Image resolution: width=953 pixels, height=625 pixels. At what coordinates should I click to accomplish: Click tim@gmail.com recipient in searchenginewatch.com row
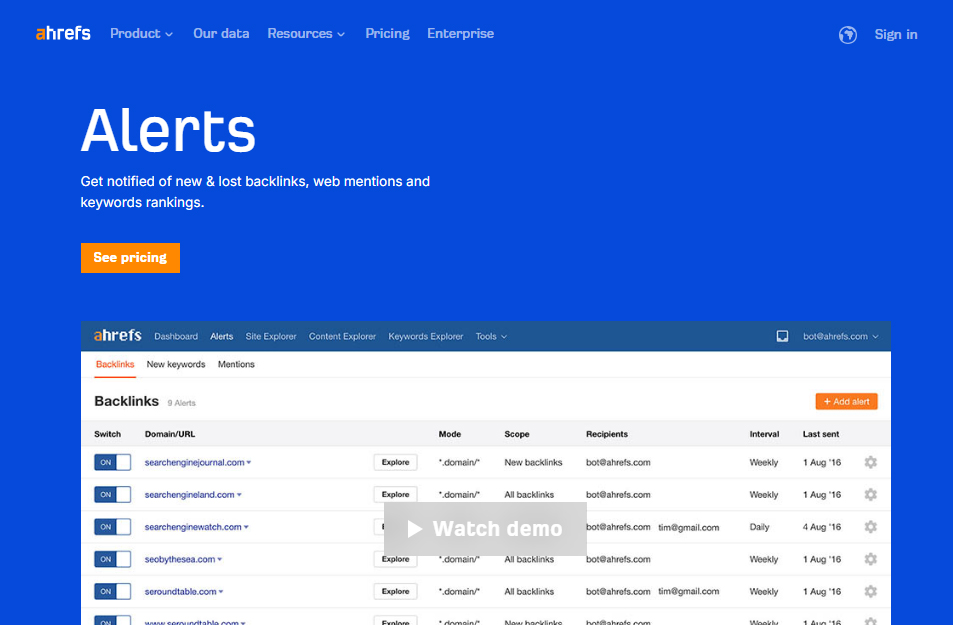(x=689, y=528)
